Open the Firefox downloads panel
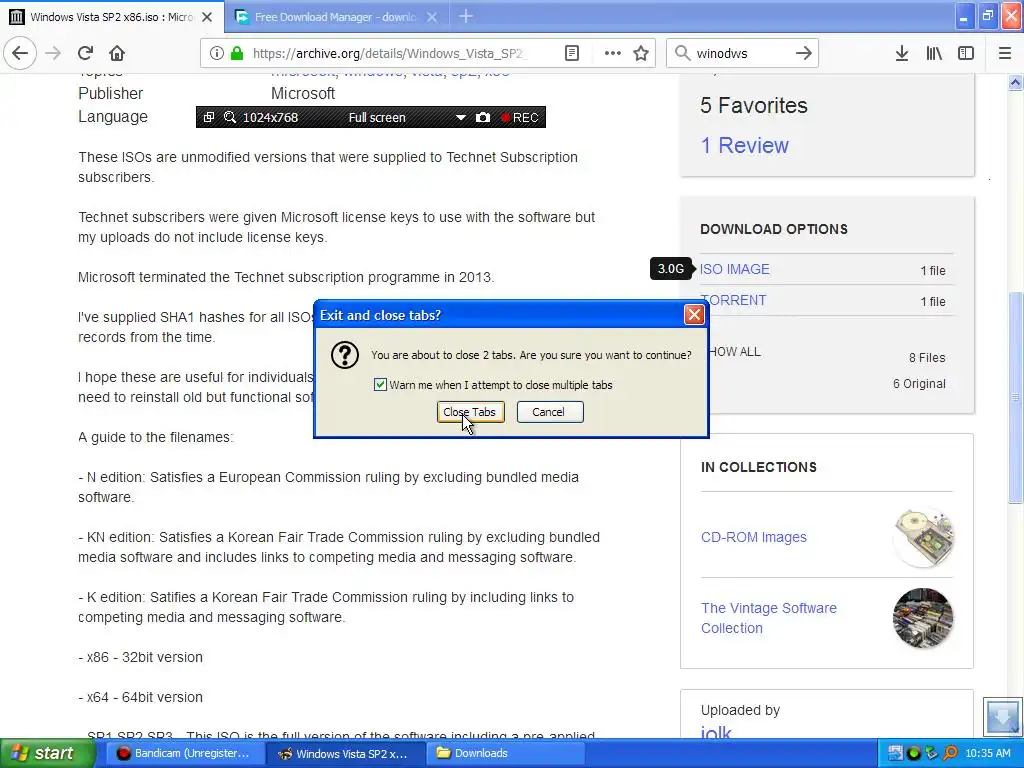 pos(901,54)
